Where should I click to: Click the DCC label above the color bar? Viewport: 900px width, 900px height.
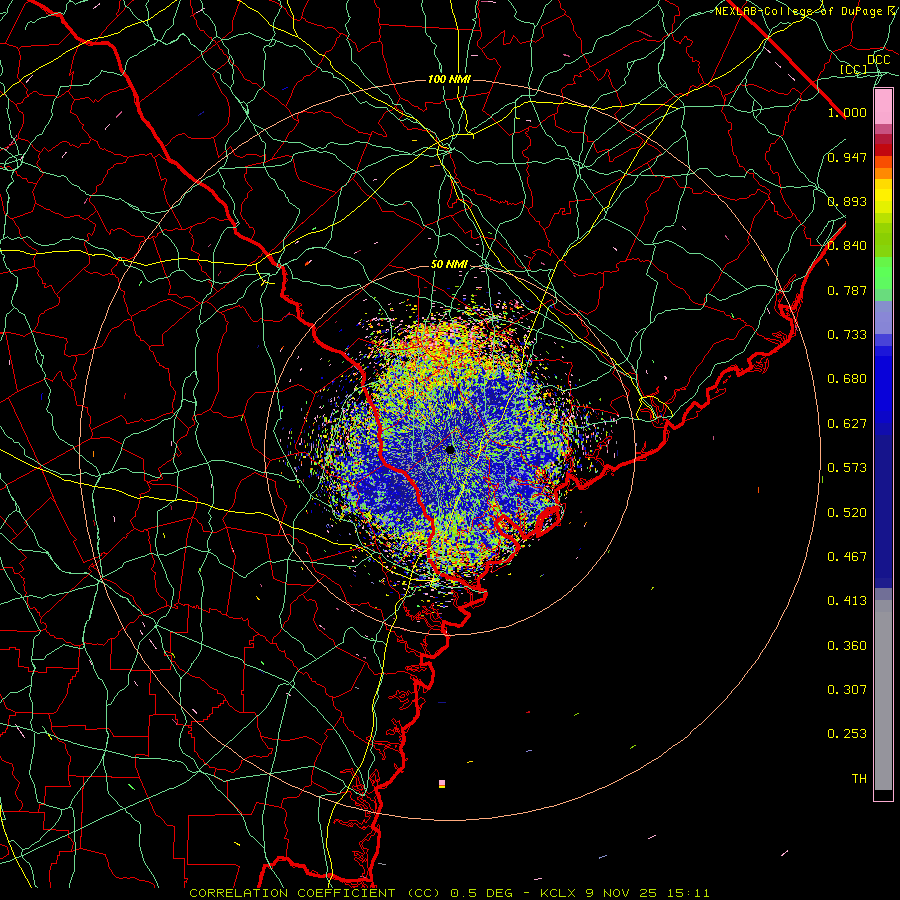coord(878,60)
